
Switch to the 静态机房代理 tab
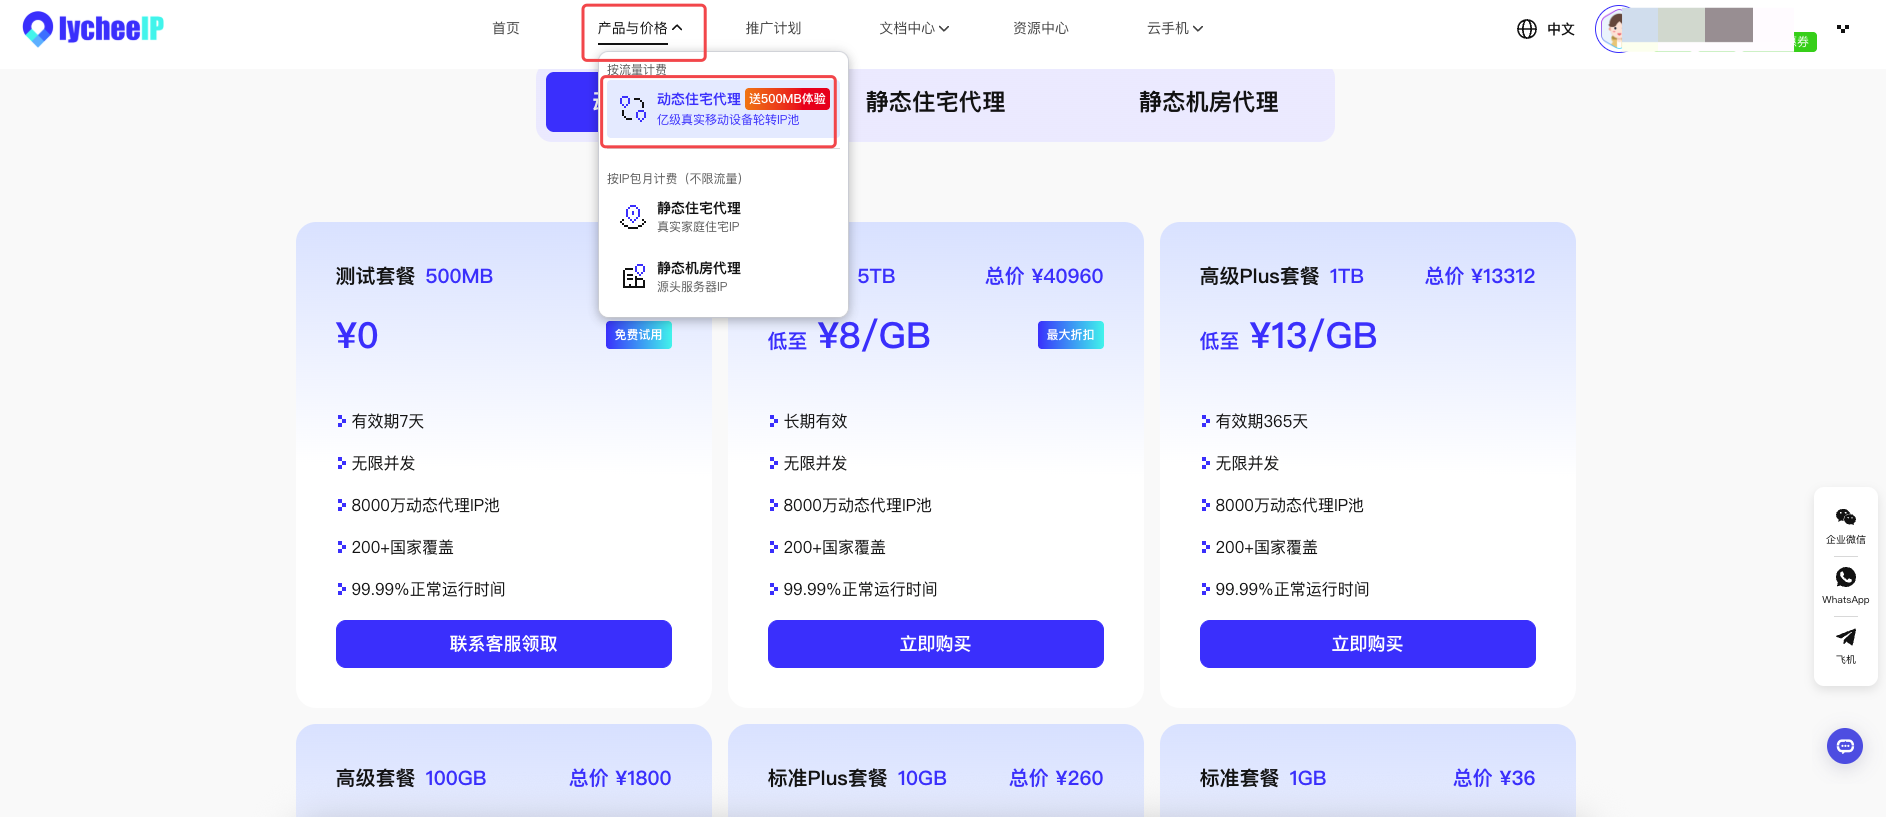(1208, 102)
